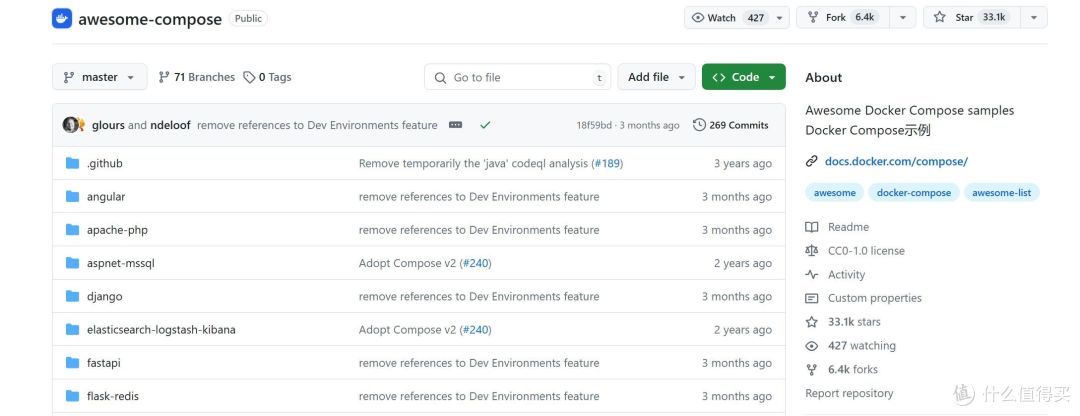Screen dimensions: 1080x416
Task: Open the 269 Commits history link
Action: 731,125
